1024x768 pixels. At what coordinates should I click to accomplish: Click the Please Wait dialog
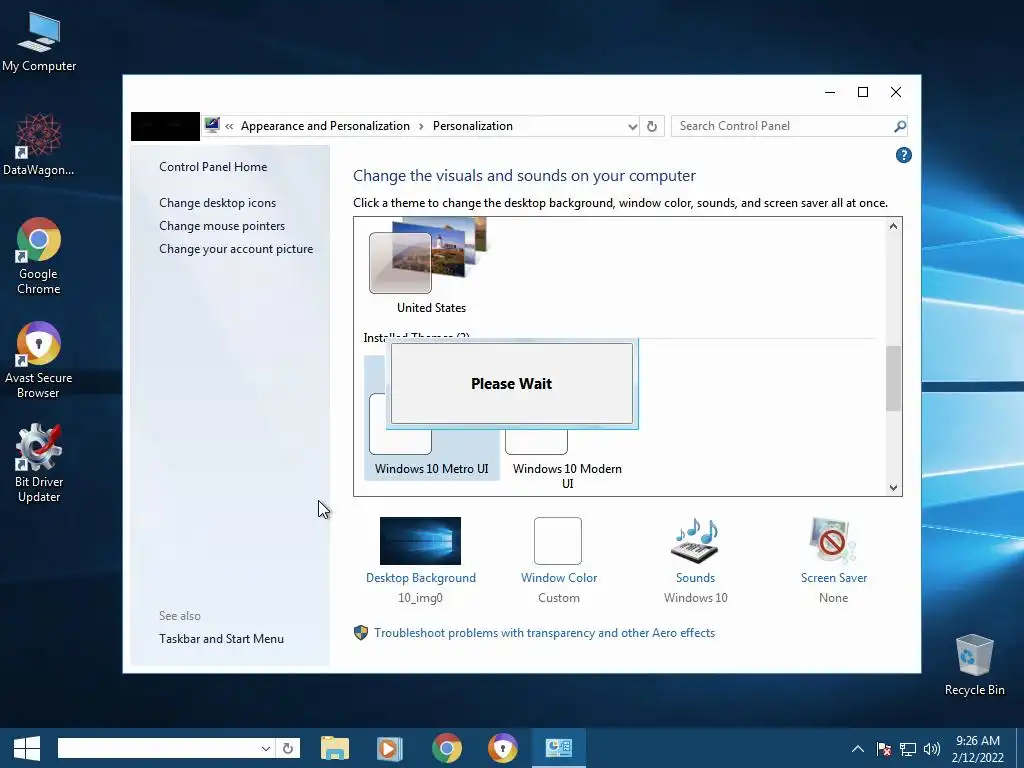pyautogui.click(x=511, y=383)
